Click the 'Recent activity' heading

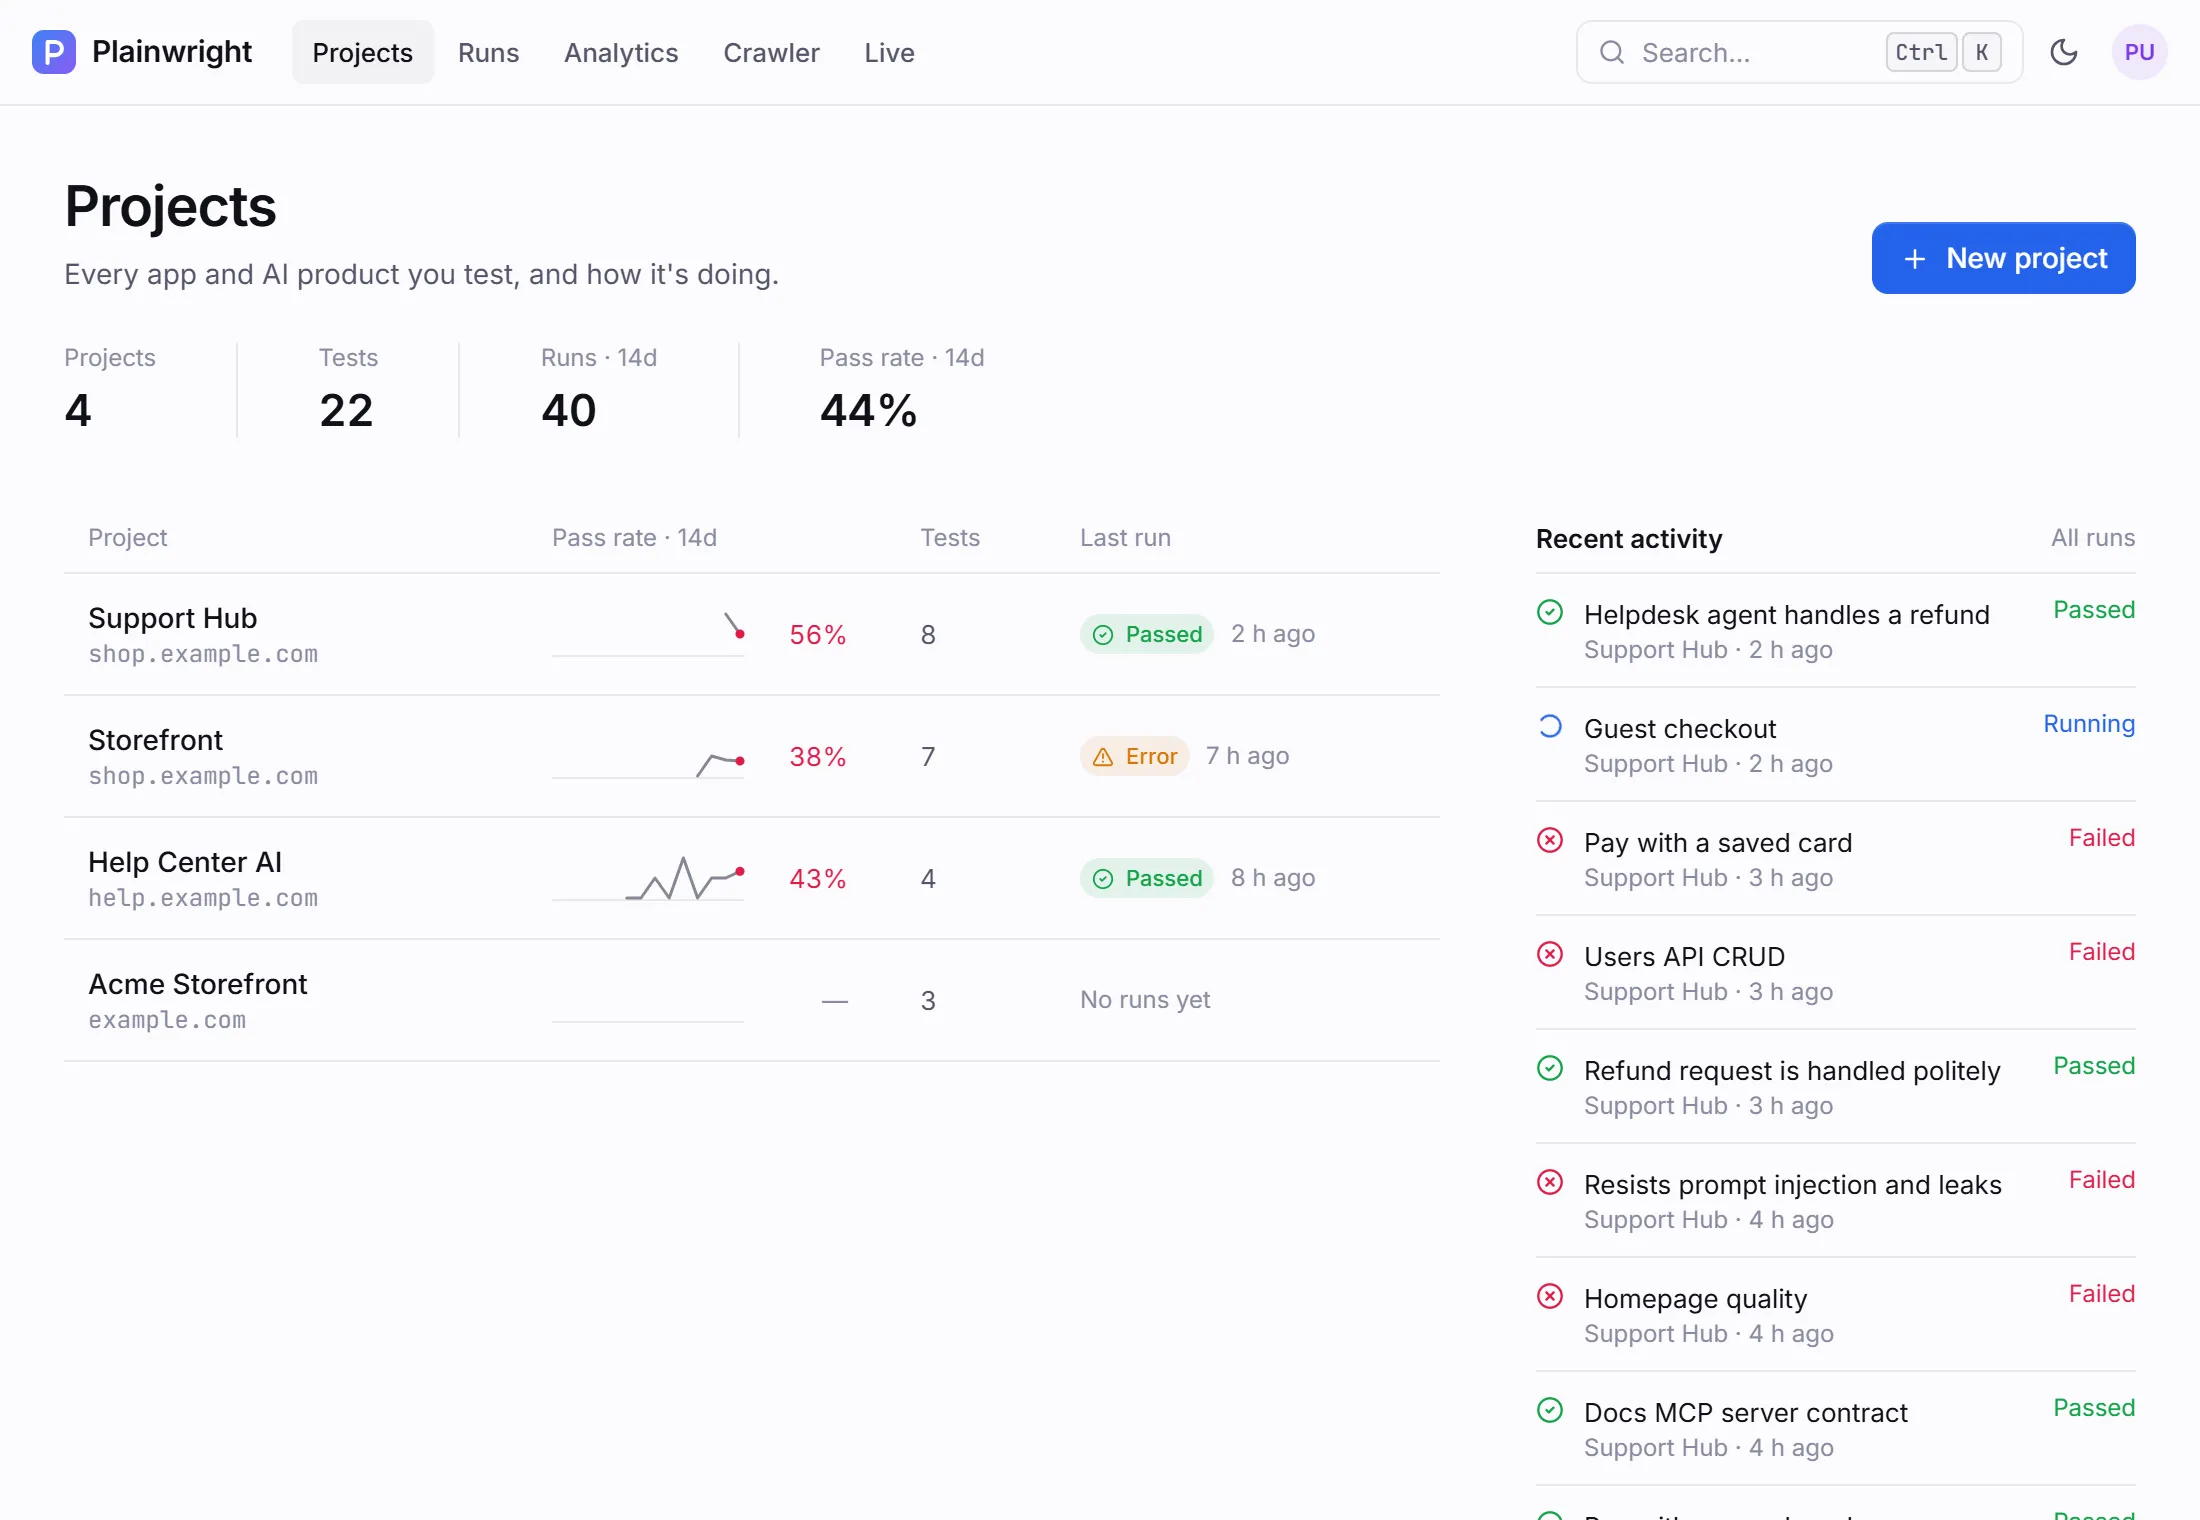pyautogui.click(x=1628, y=539)
